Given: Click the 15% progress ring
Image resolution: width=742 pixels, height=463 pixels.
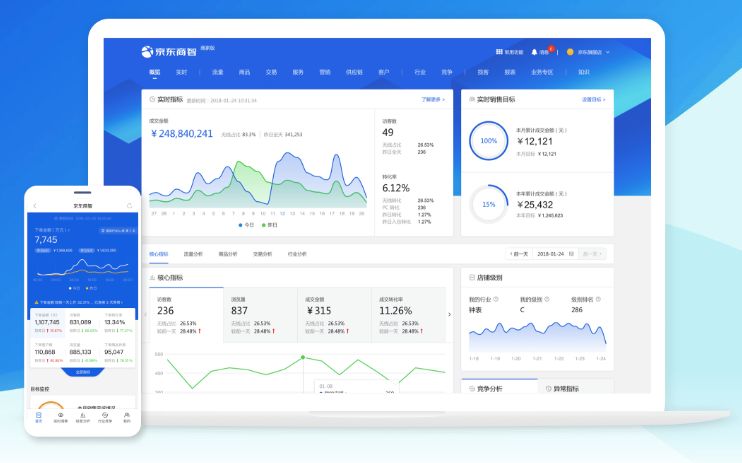Looking at the screenshot, I should [488, 204].
